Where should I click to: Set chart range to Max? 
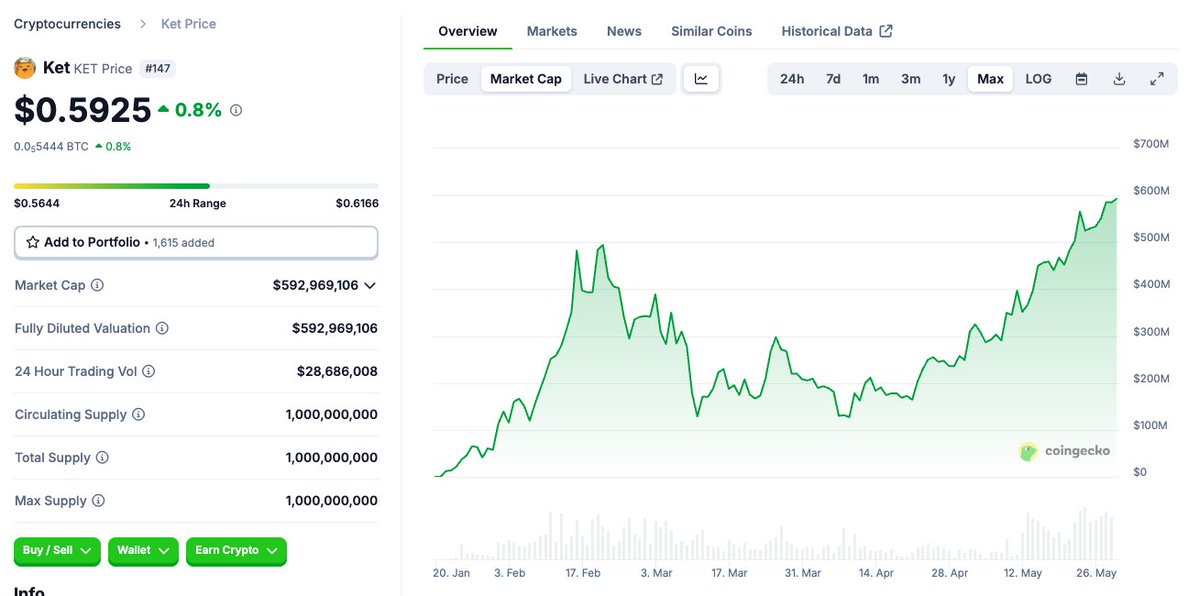[x=990, y=79]
